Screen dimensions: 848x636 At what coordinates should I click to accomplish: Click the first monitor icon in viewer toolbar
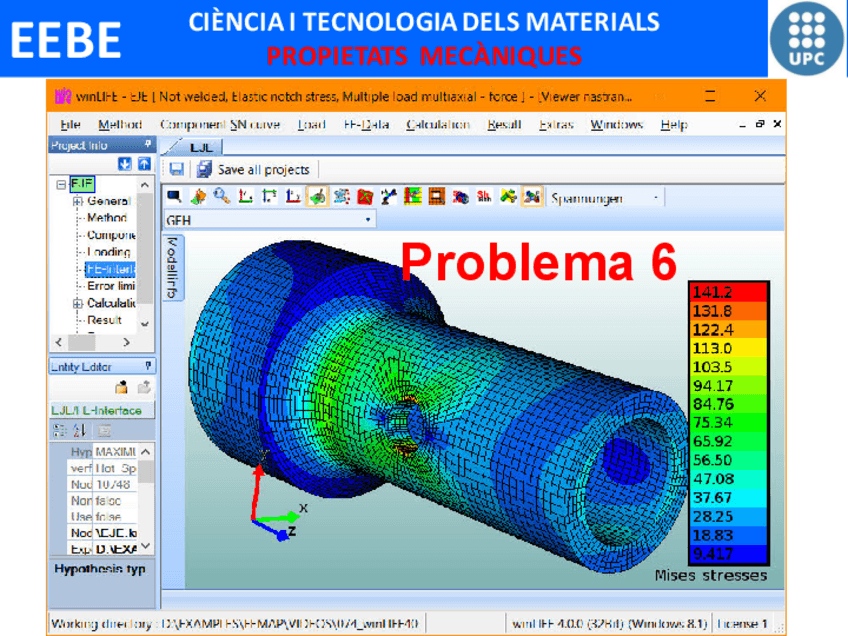click(174, 197)
